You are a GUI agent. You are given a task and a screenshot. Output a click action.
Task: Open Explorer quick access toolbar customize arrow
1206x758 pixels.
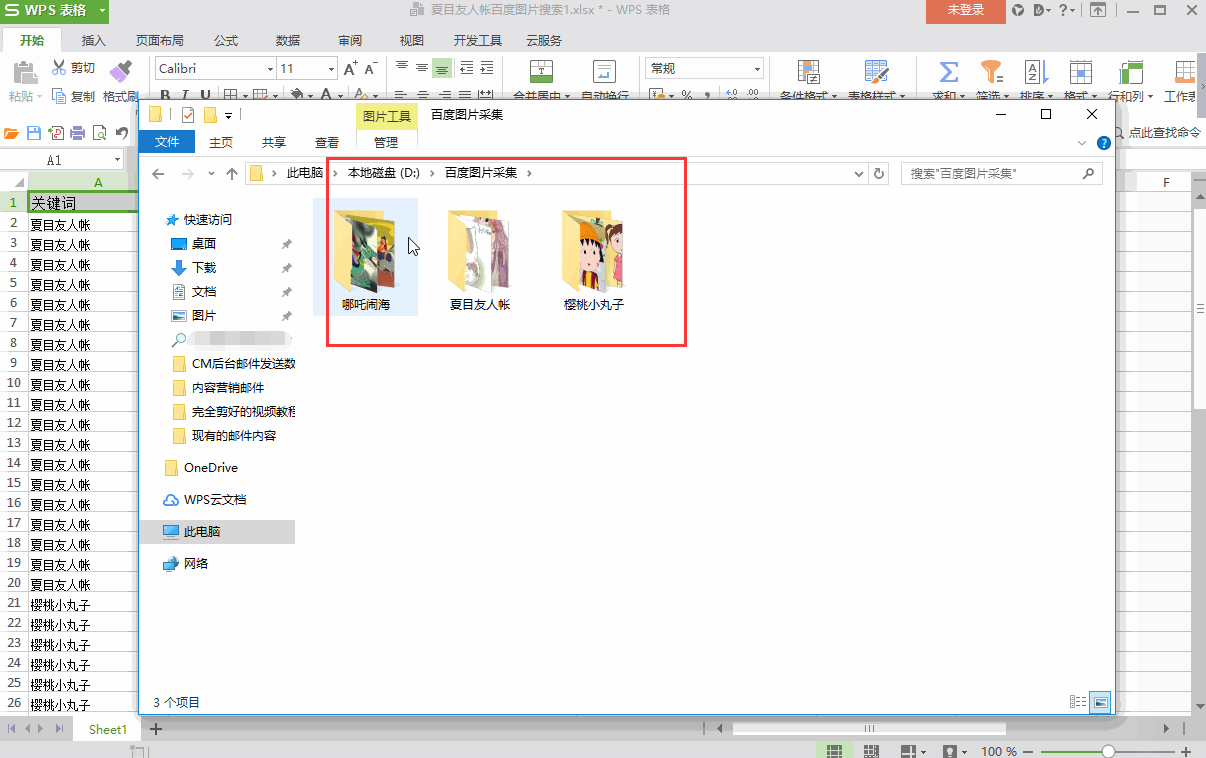228,115
